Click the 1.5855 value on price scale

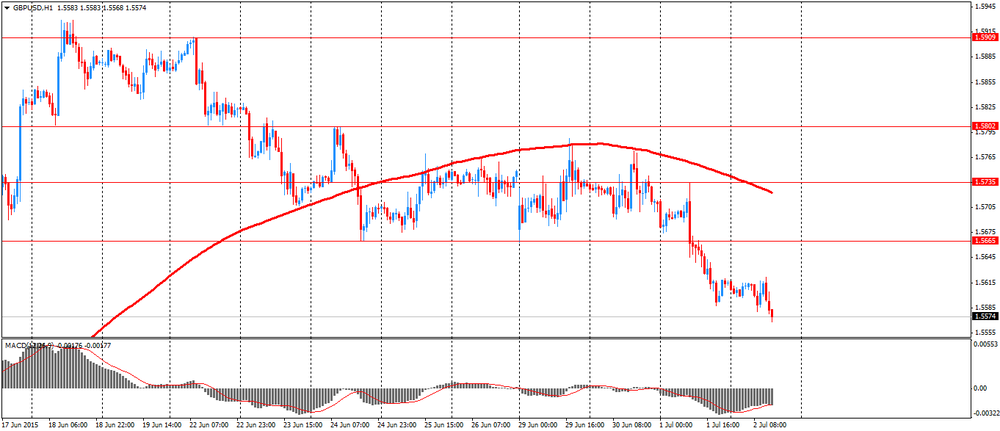point(983,82)
